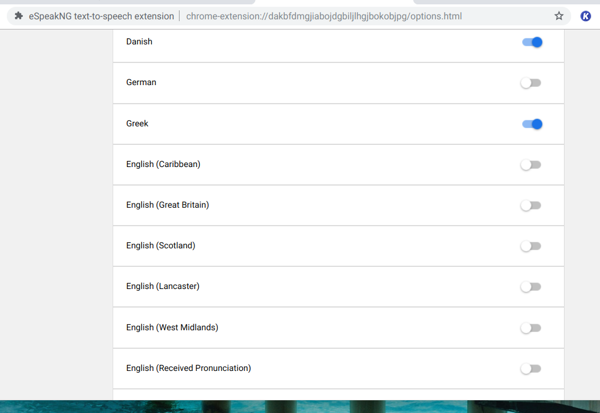
Task: Enable the English (Caribbean) toggle
Action: point(531,165)
